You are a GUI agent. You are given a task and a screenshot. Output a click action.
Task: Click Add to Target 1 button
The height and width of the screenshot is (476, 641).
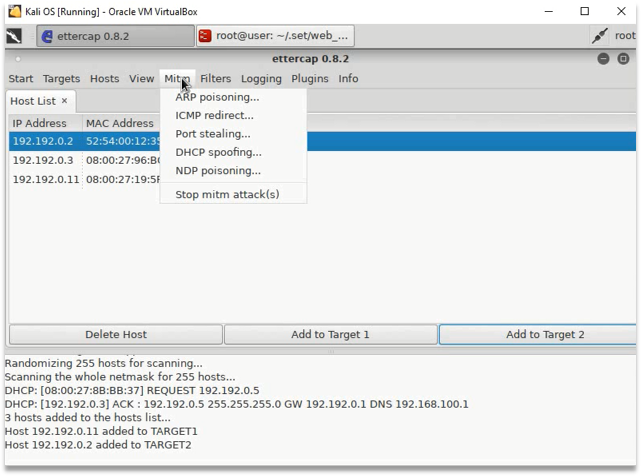point(330,335)
